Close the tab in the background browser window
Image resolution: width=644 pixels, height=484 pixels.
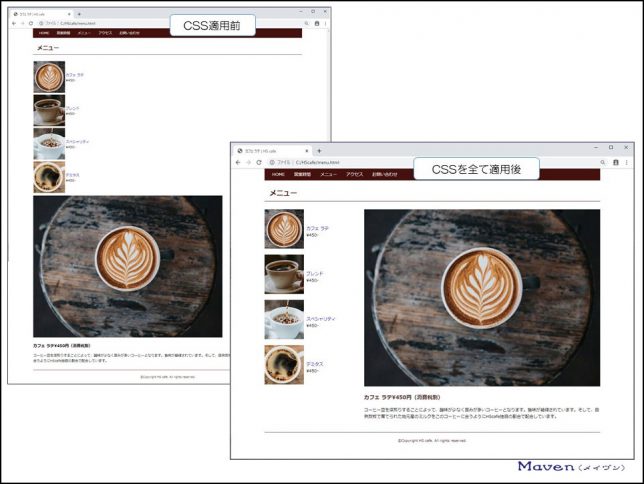click(x=69, y=14)
